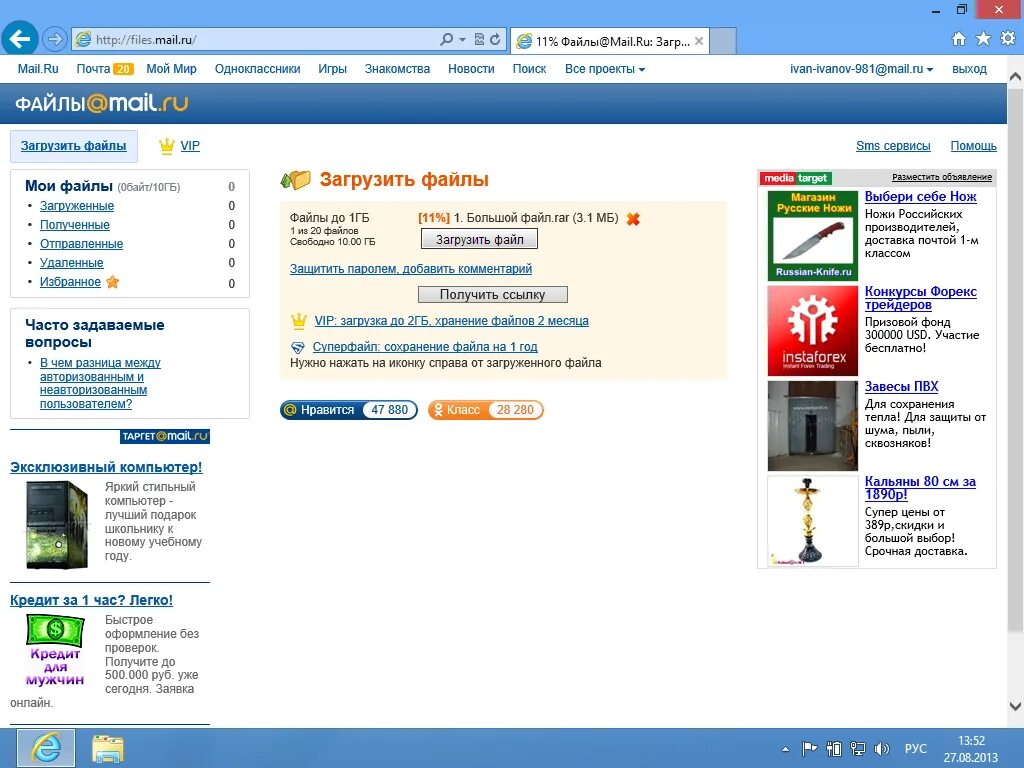This screenshot has width=1024, height=768.
Task: Show hidden tray icons arrow
Action: (x=785, y=749)
